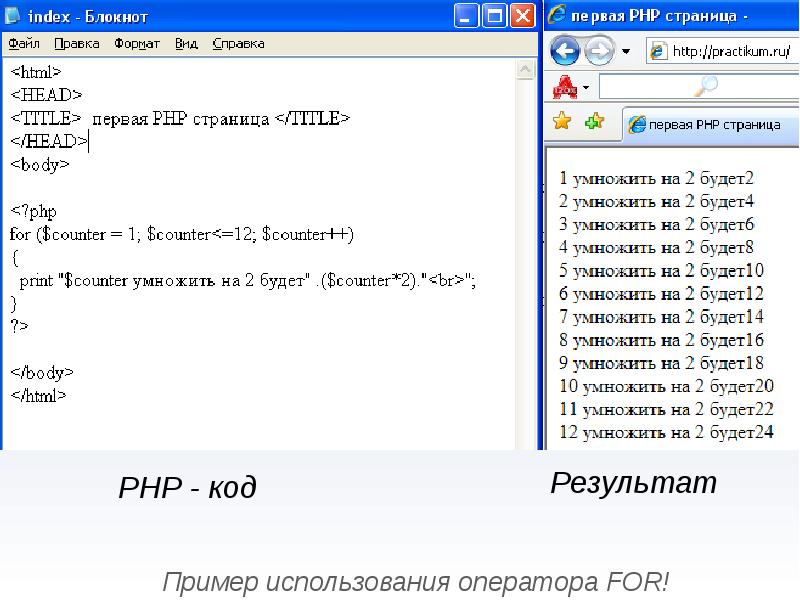This screenshot has height=600, width=800.
Task: Click the browser Forward arrow button
Action: pyautogui.click(x=598, y=50)
